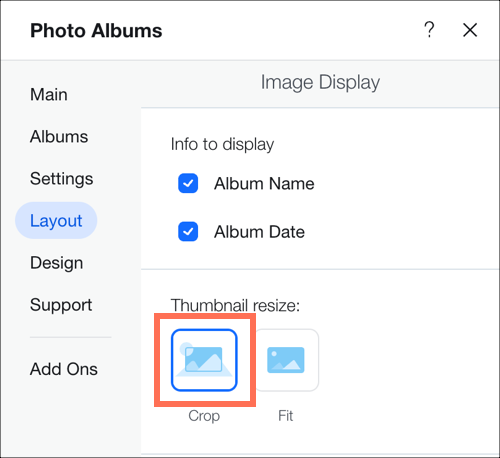Click the Photo Albums panel title
Screen dimensions: 500x458
pyautogui.click(x=96, y=31)
